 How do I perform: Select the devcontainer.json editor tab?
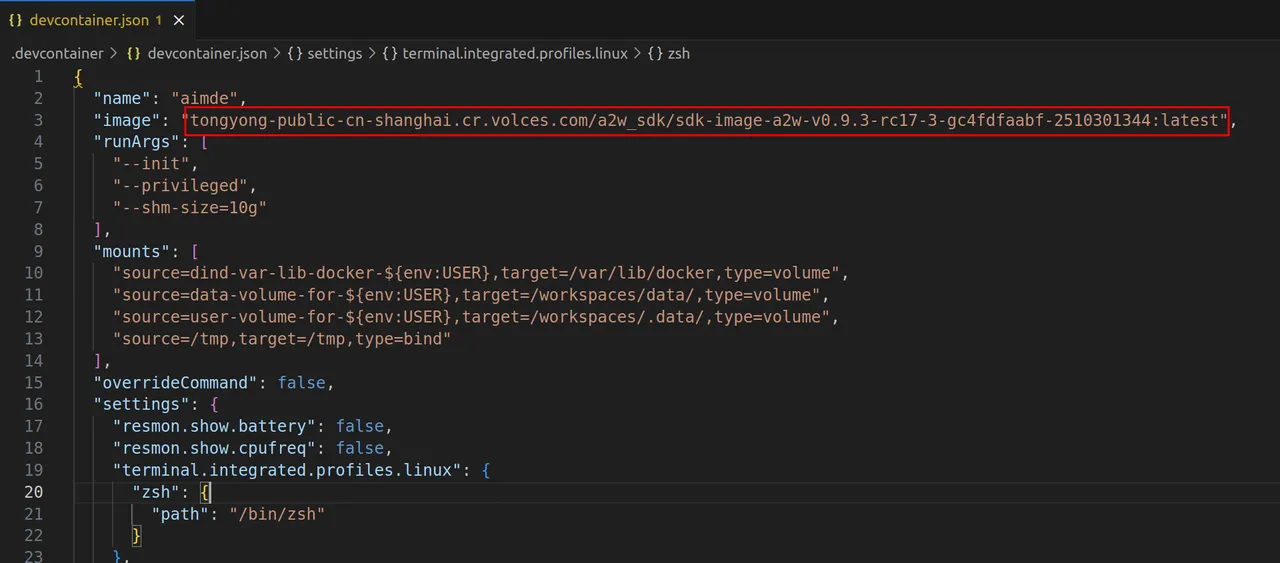click(x=89, y=20)
